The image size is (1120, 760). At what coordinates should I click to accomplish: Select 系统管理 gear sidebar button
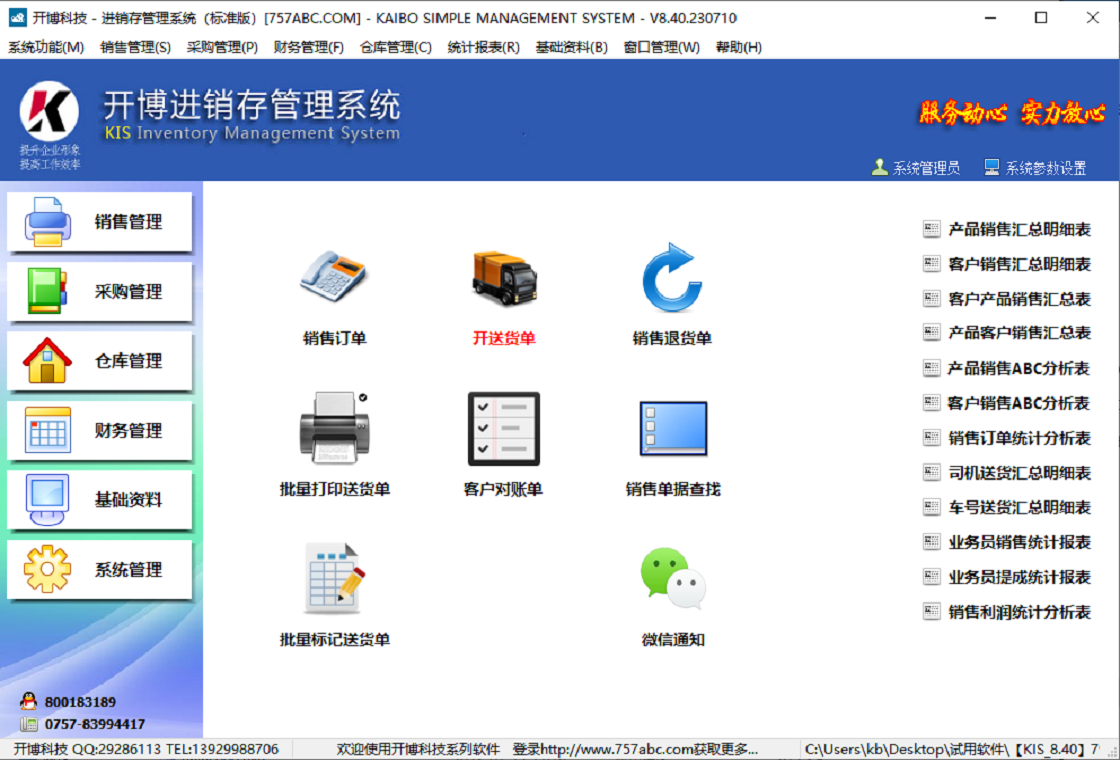100,570
